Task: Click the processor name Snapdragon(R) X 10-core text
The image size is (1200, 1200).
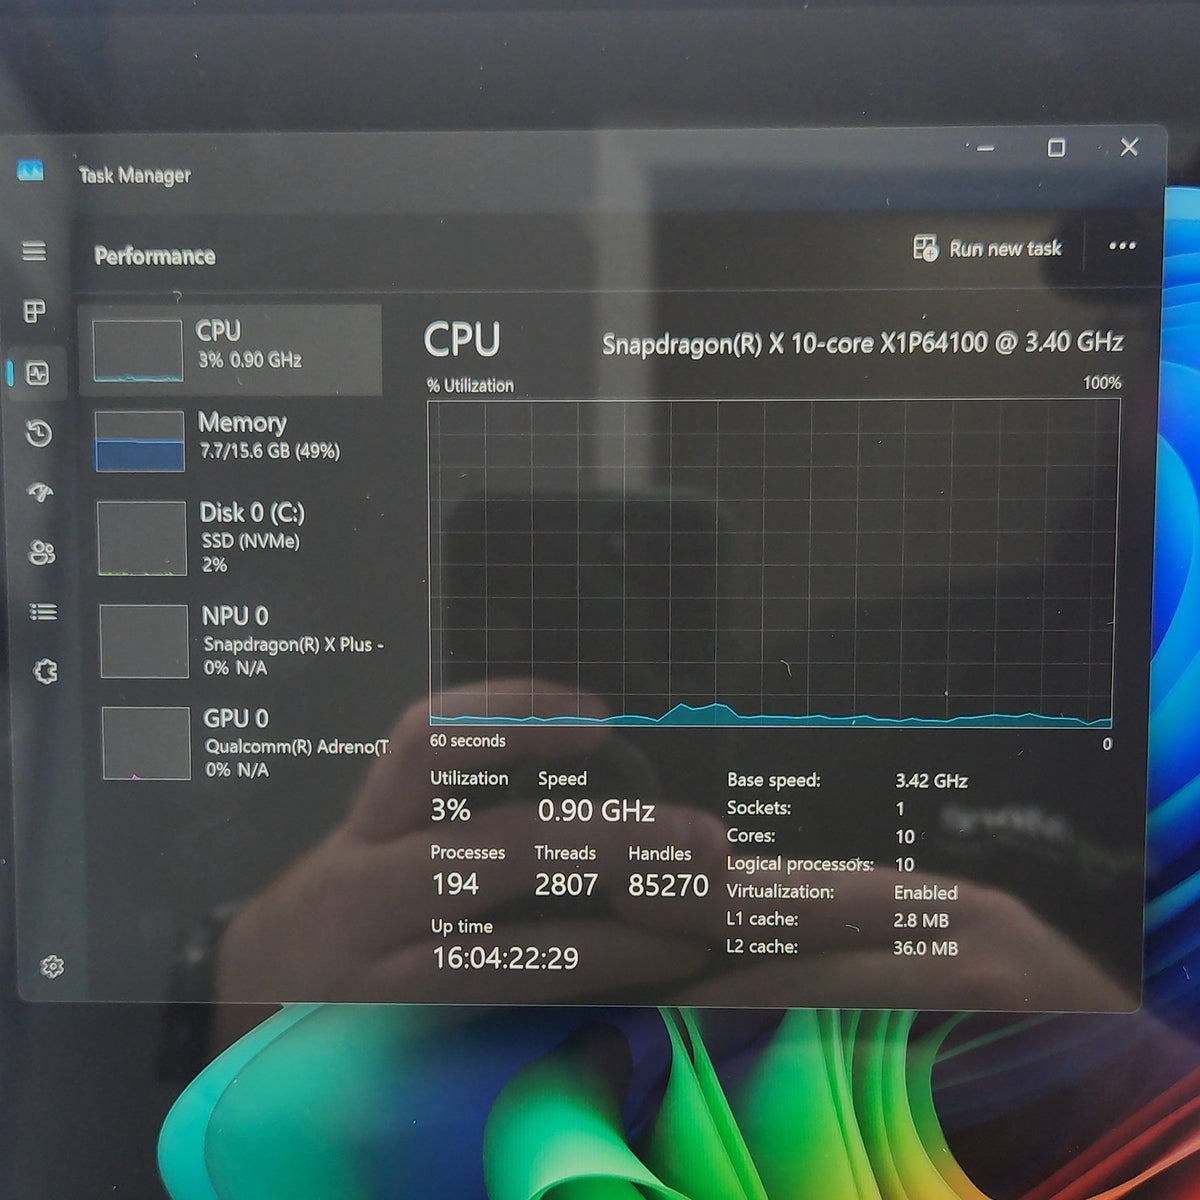Action: pos(863,343)
